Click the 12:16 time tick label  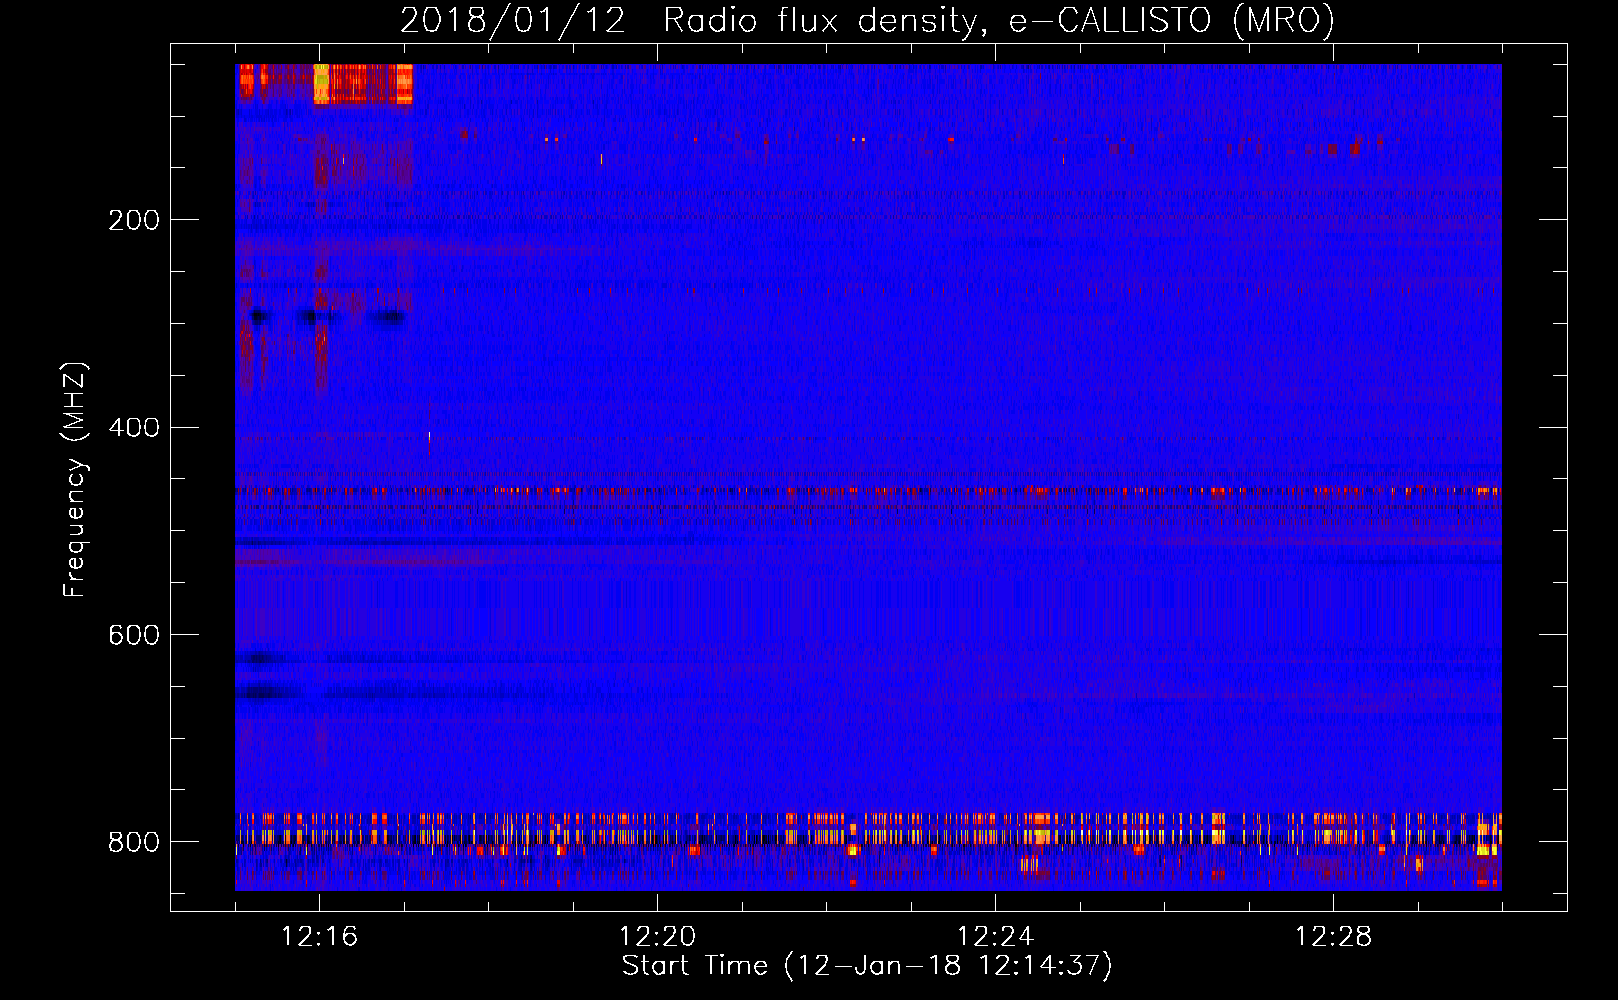tap(319, 936)
